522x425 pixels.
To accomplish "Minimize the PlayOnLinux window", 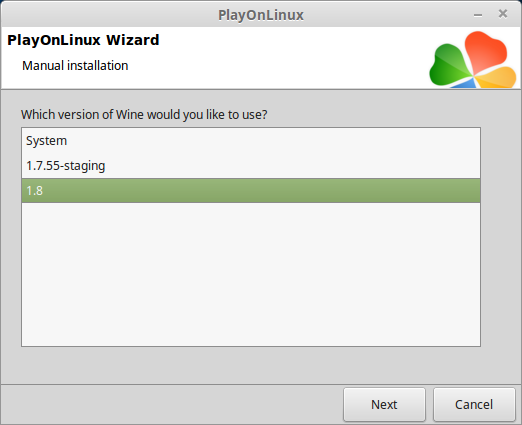I will [x=478, y=15].
